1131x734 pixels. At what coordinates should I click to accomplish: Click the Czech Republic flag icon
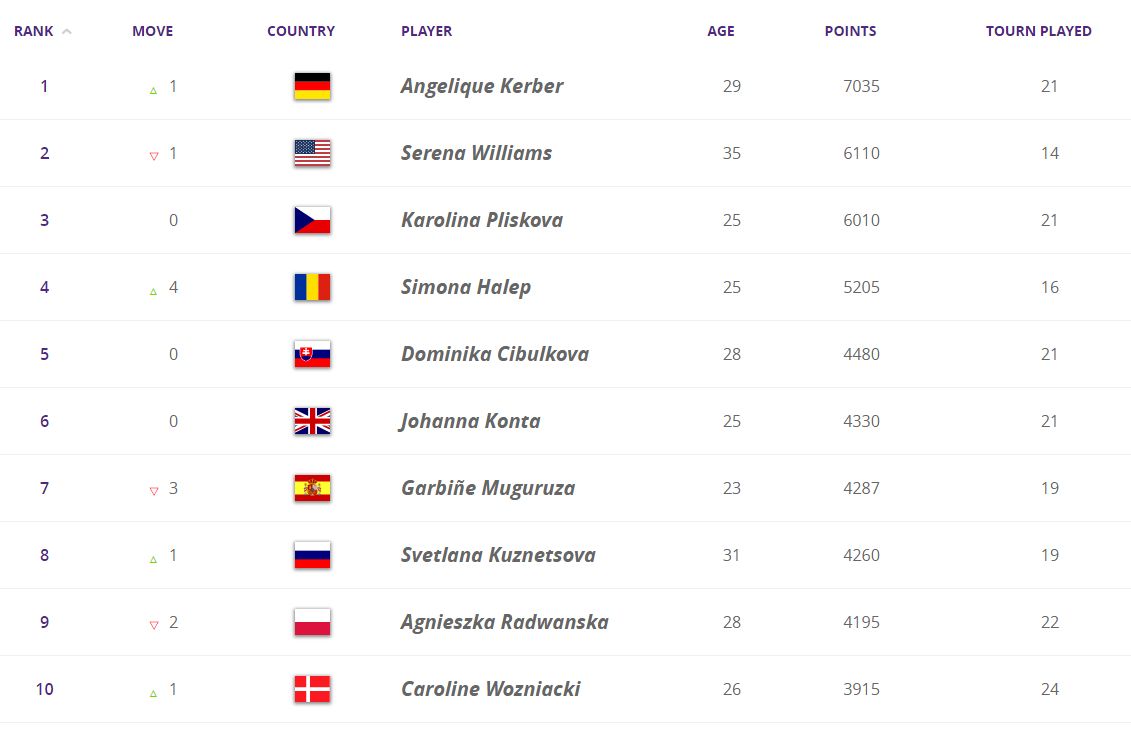(x=312, y=220)
